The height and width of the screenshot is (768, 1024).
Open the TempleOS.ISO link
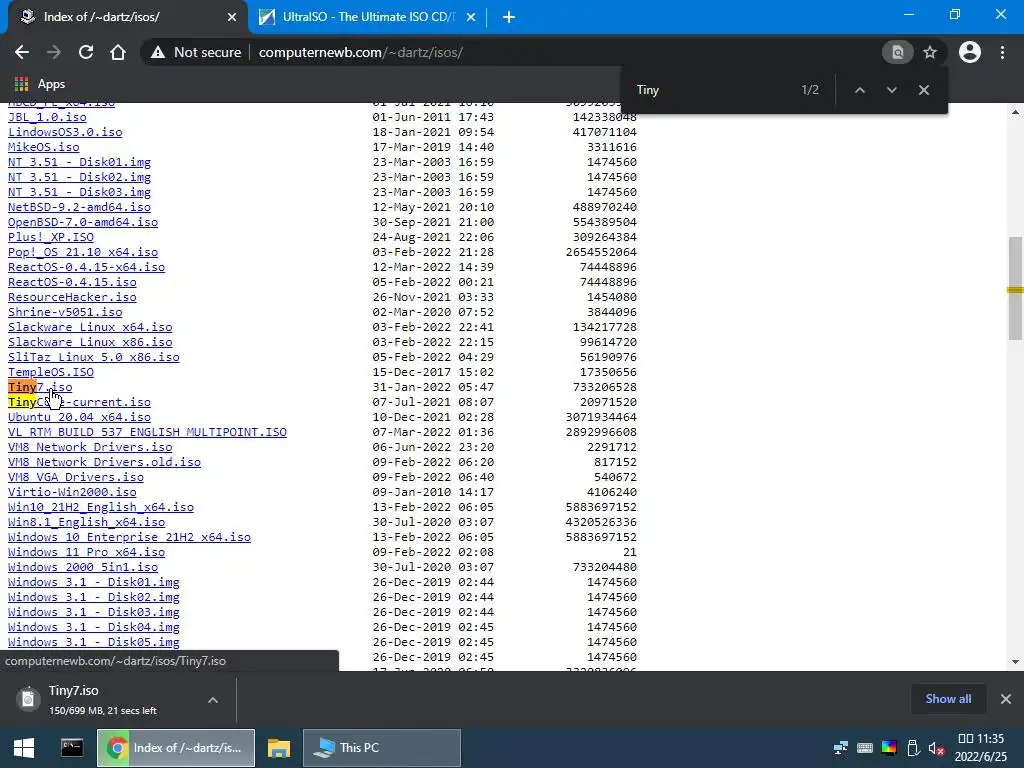coord(51,372)
